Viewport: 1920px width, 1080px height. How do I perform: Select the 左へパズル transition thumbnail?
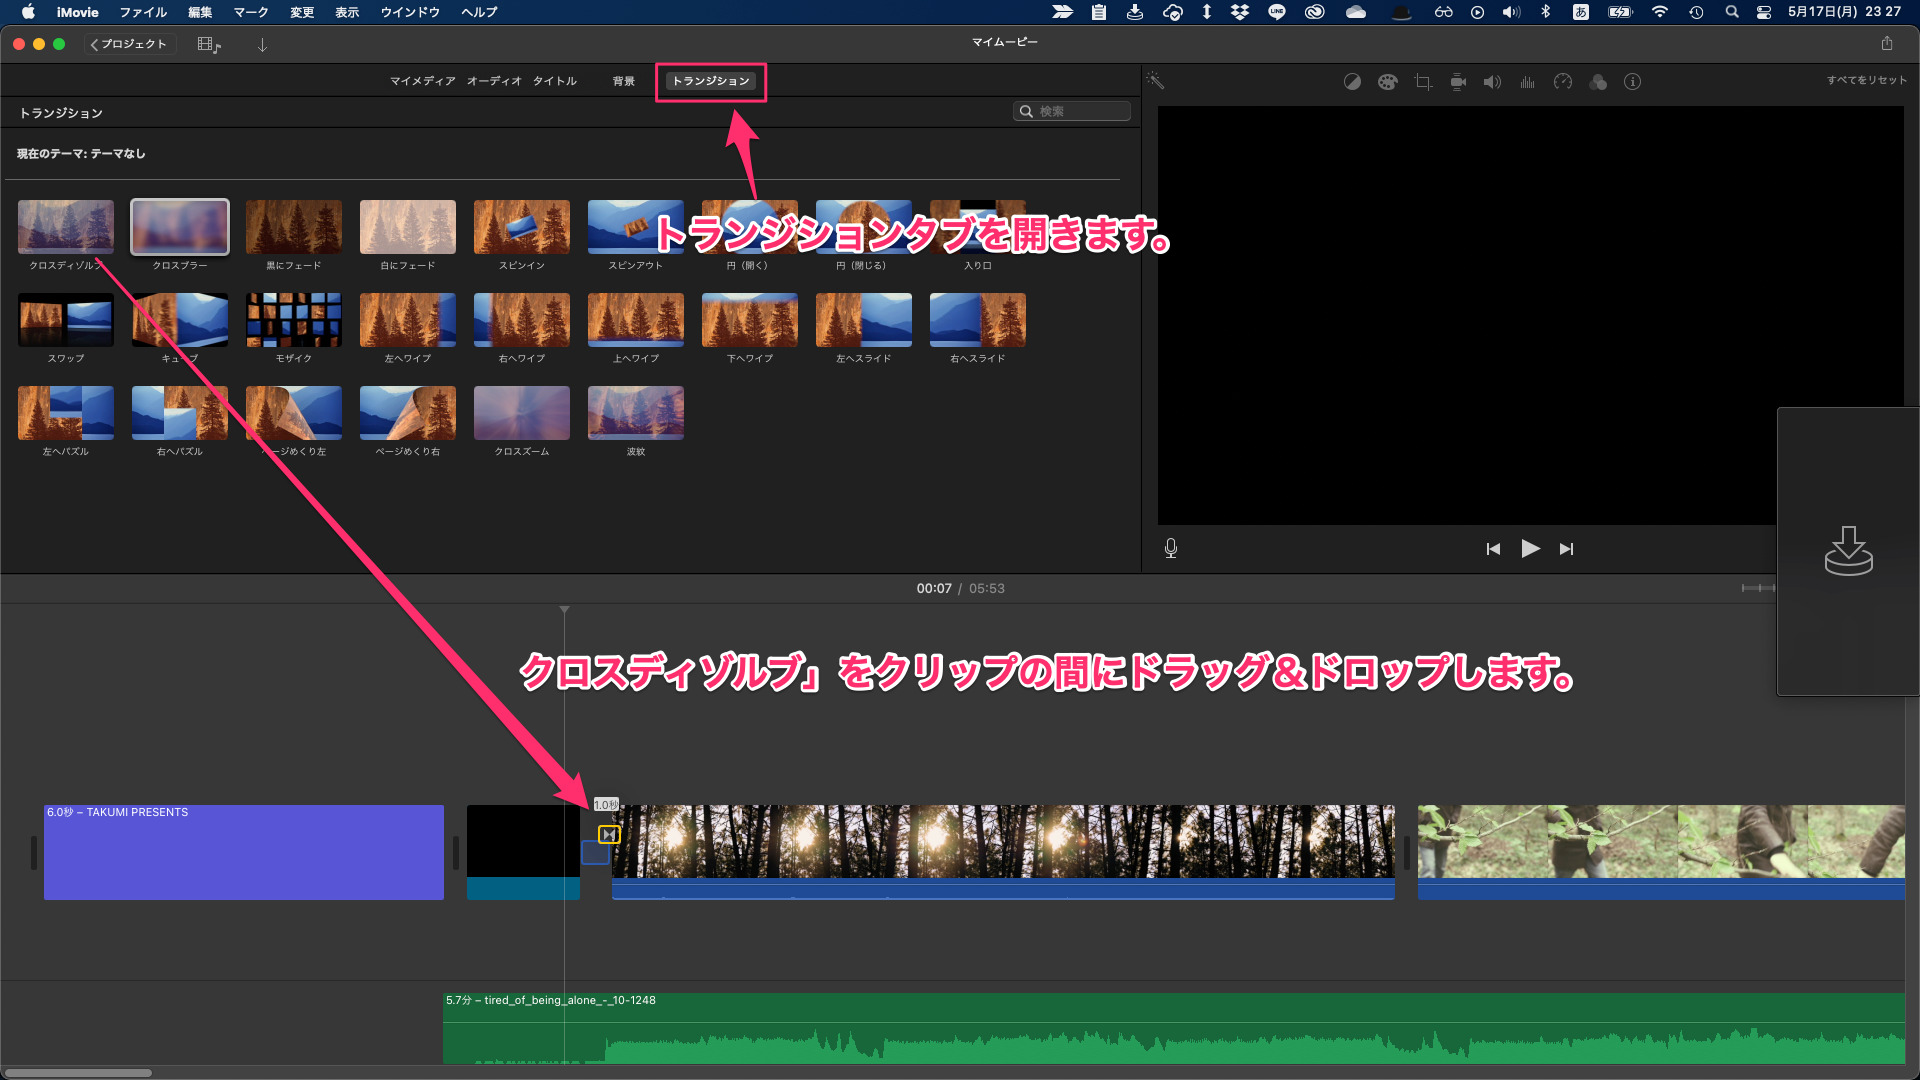click(x=66, y=413)
